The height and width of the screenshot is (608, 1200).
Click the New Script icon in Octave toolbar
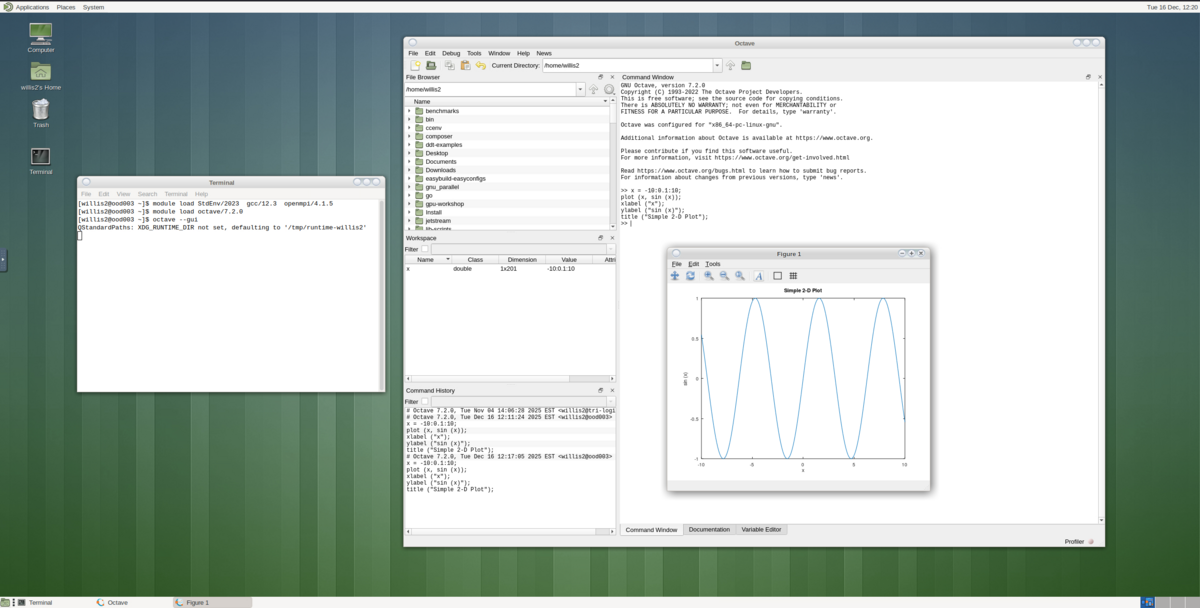tap(416, 65)
